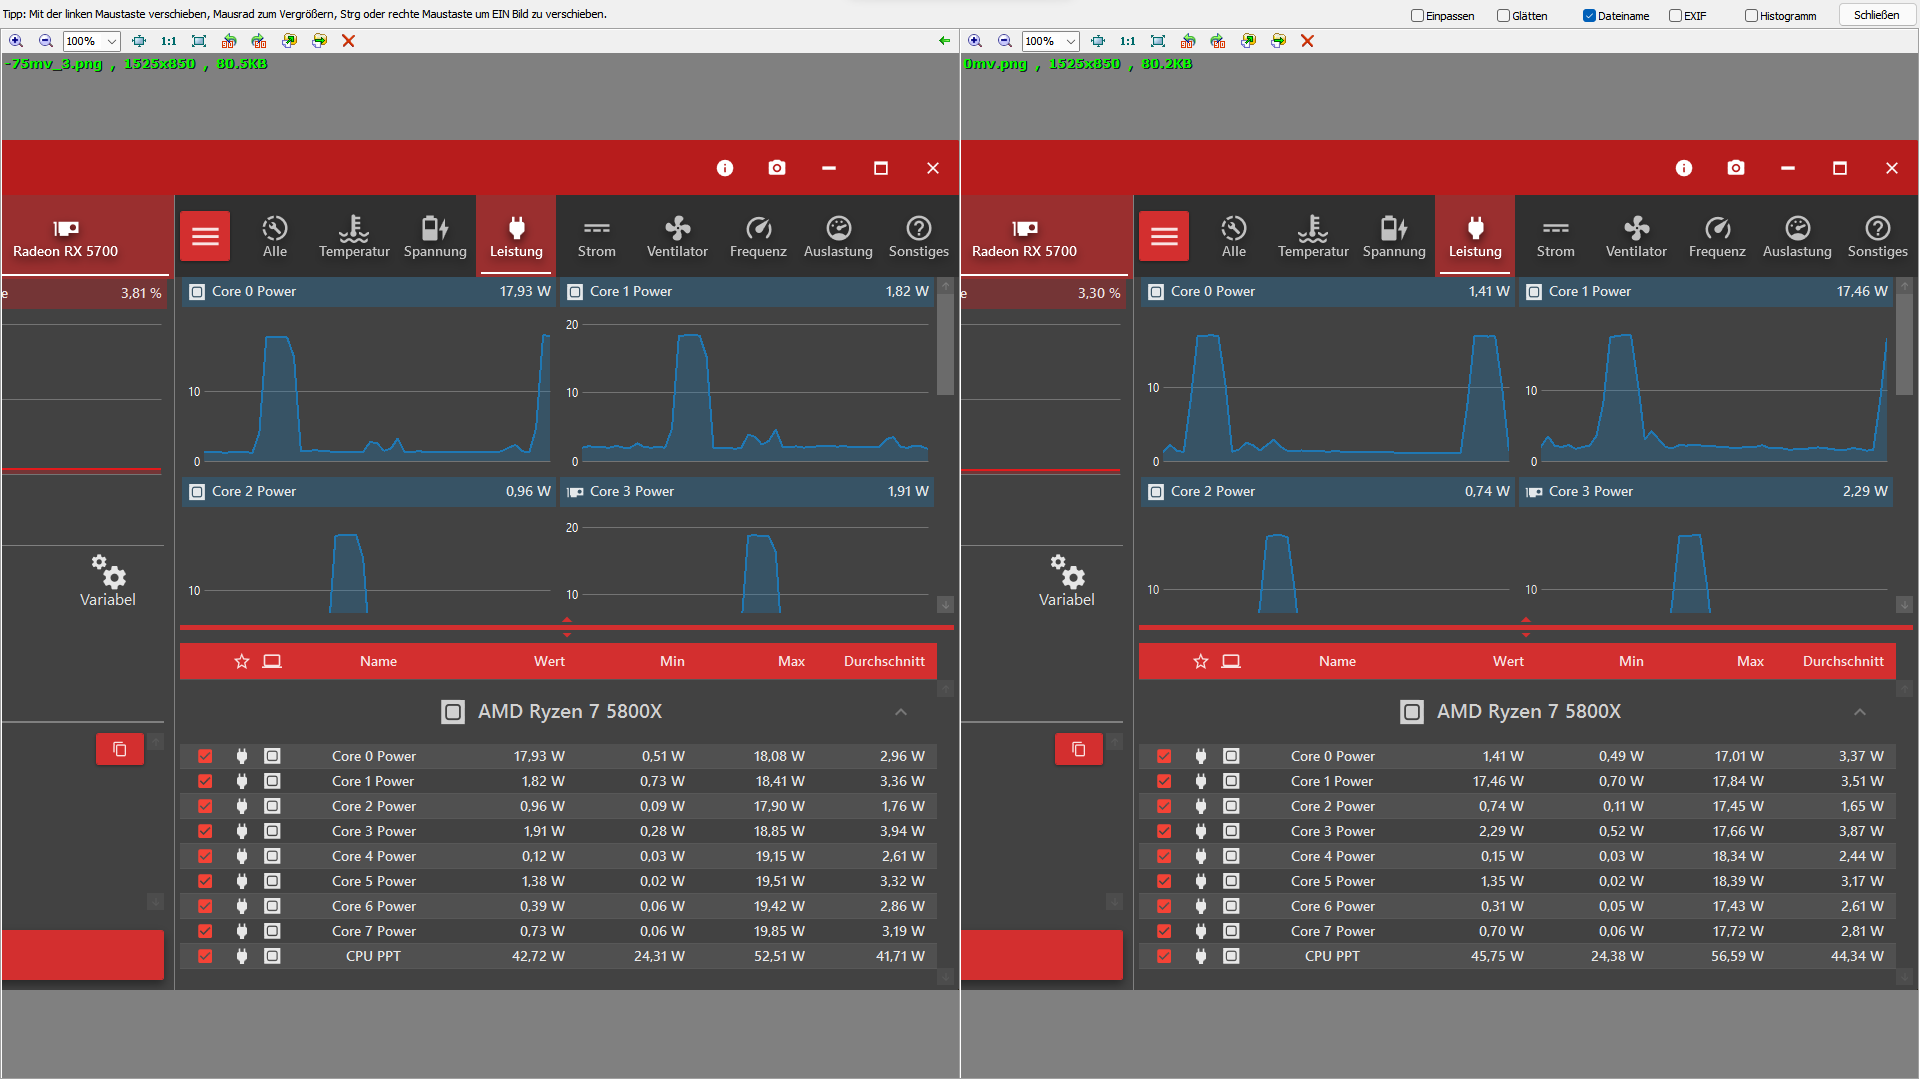The height and width of the screenshot is (1080, 1920).
Task: Open hamburger menu in the left window
Action: [x=205, y=236]
